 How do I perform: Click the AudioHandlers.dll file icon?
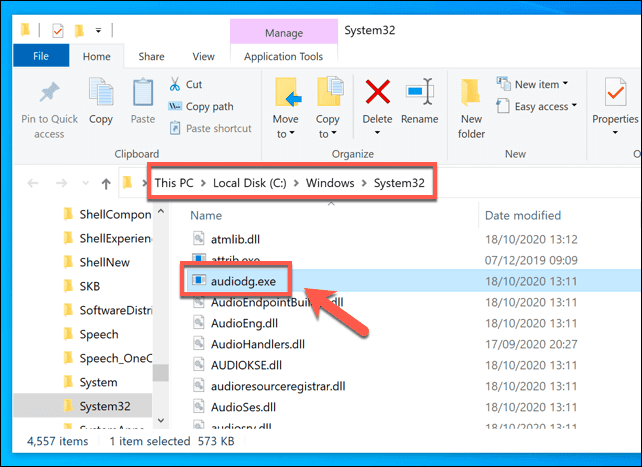pyautogui.click(x=199, y=343)
